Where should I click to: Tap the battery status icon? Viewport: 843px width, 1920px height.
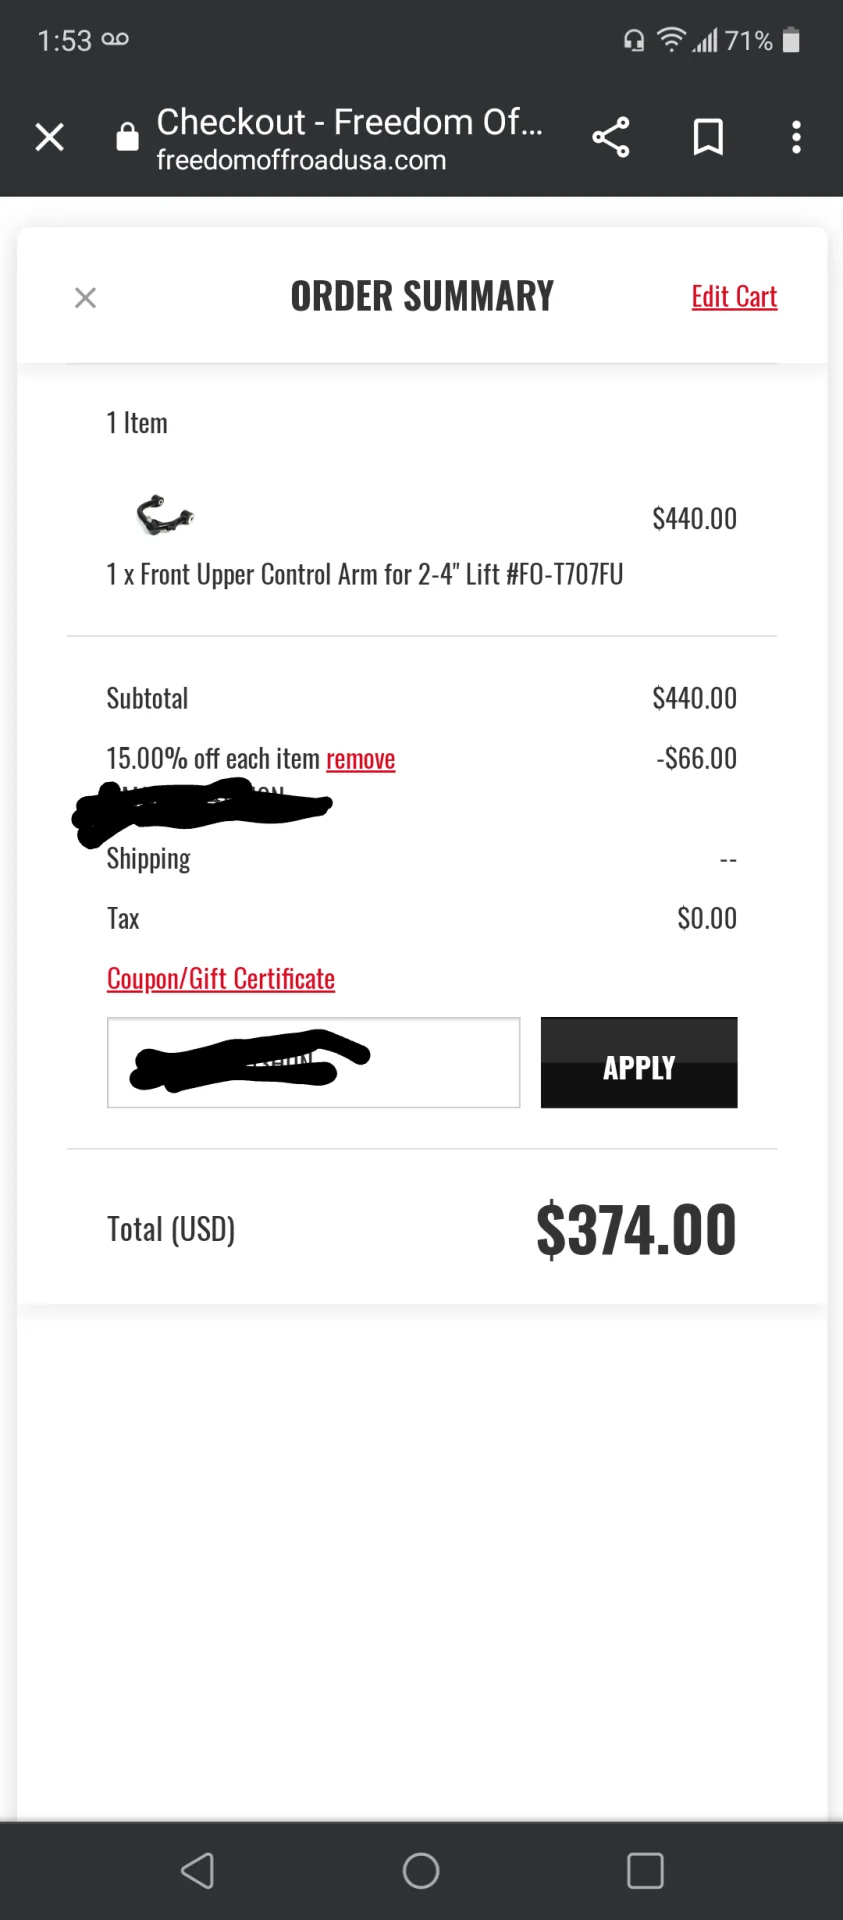(791, 40)
